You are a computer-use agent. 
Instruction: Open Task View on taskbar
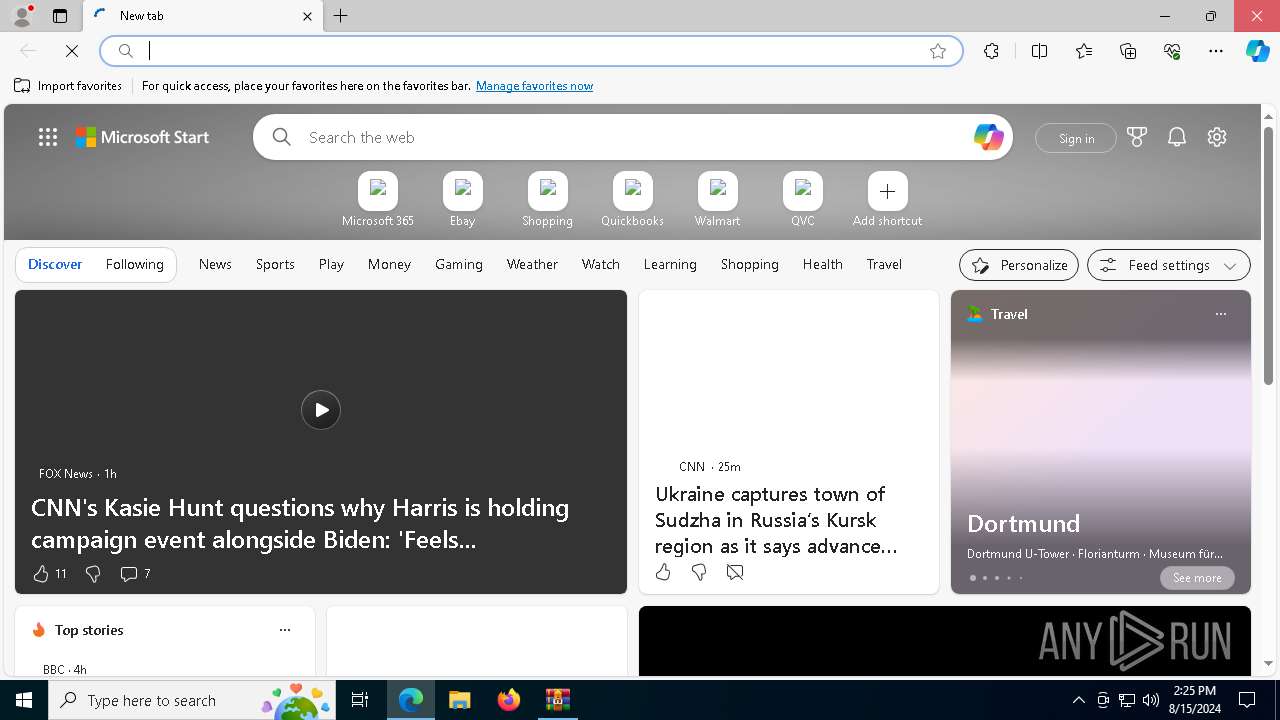pos(360,700)
